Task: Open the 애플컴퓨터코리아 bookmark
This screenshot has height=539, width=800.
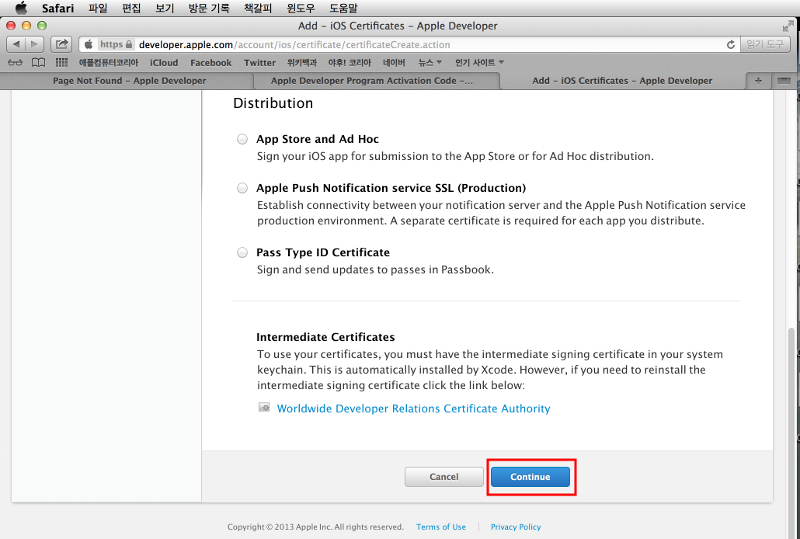Action: tap(108, 62)
